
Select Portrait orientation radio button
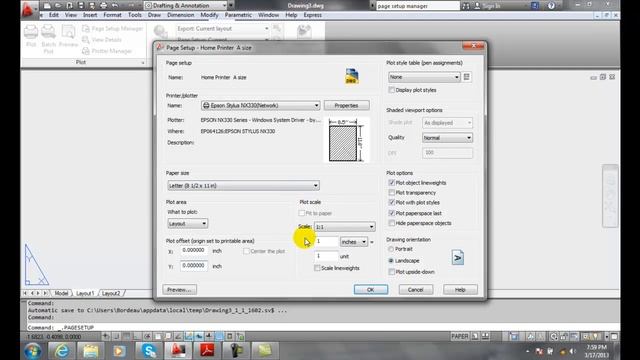tap(391, 249)
